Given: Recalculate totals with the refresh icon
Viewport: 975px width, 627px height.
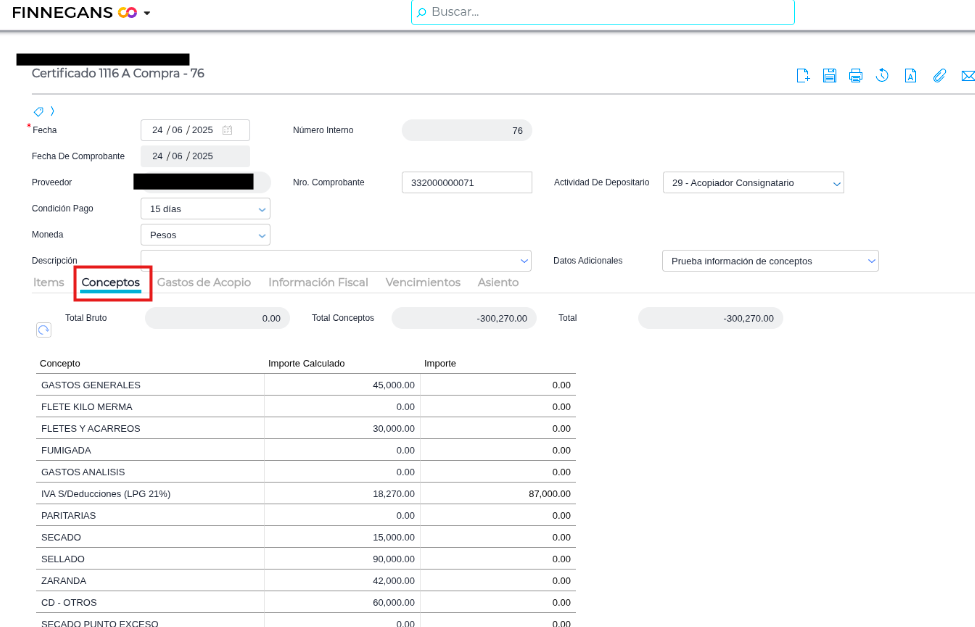Looking at the screenshot, I should [43, 329].
